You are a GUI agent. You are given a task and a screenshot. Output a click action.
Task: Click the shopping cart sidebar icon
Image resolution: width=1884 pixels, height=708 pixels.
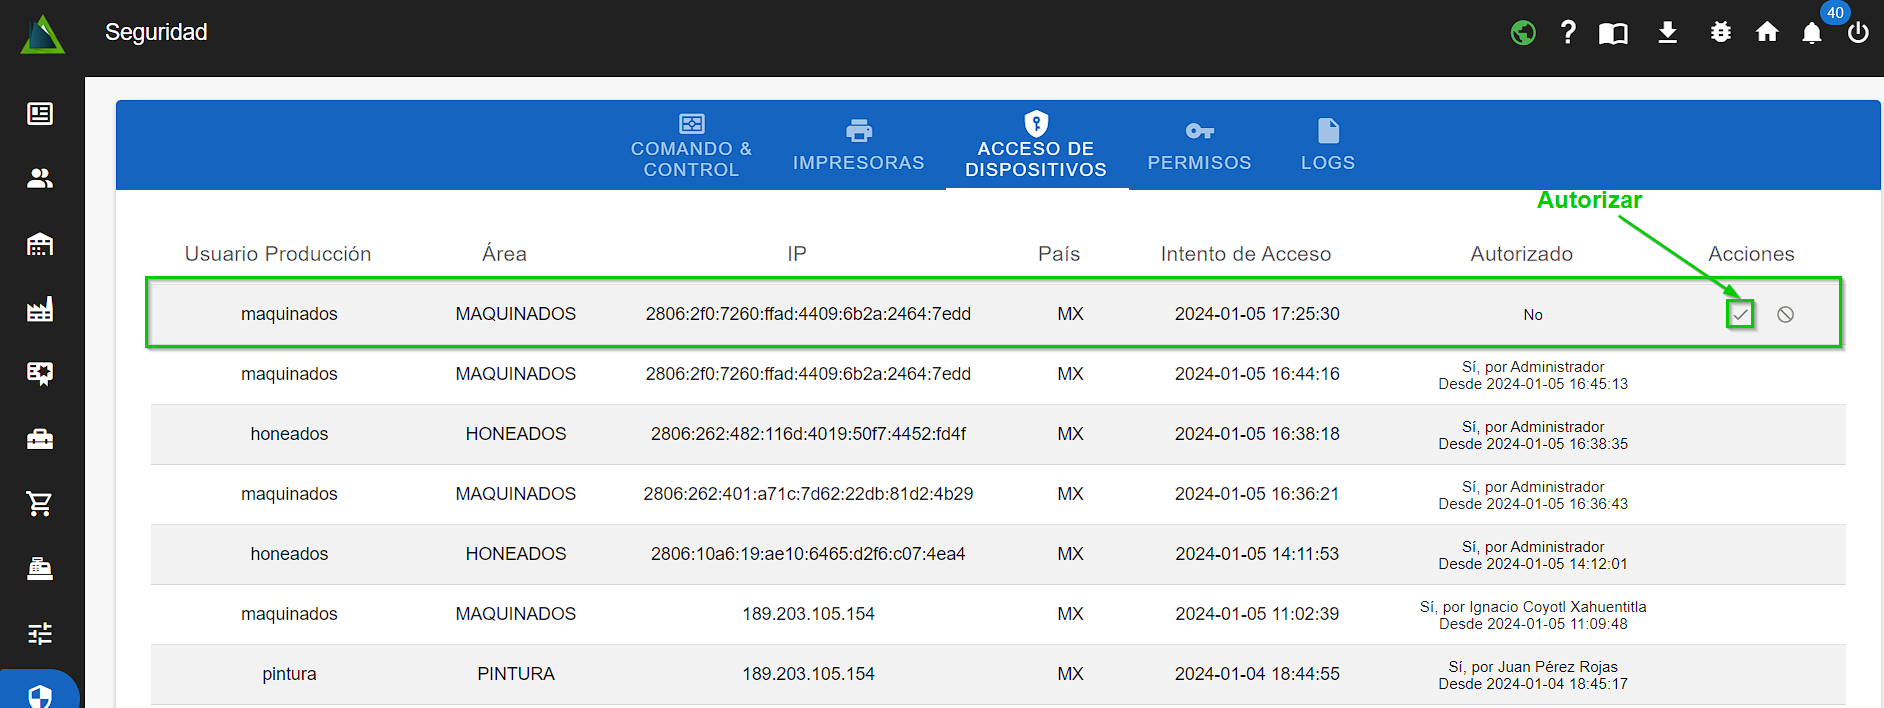click(x=40, y=504)
